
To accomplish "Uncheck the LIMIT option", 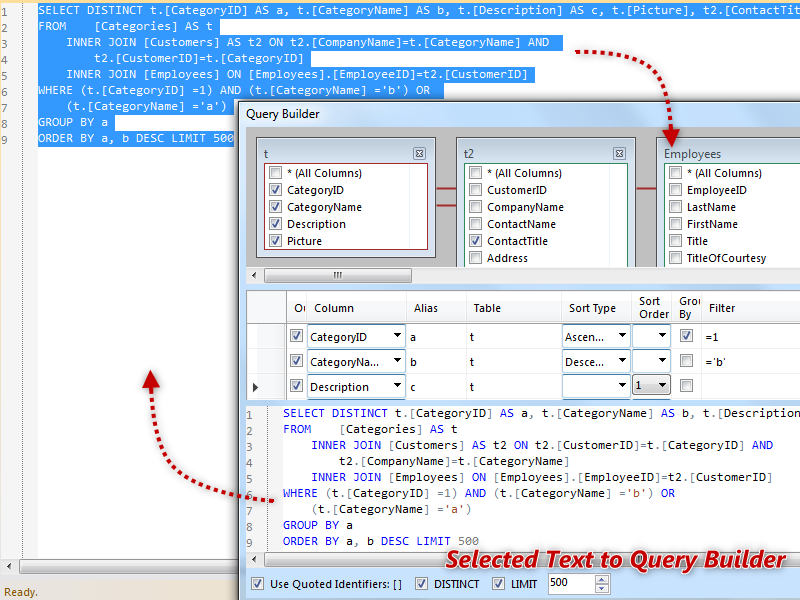I will (498, 584).
